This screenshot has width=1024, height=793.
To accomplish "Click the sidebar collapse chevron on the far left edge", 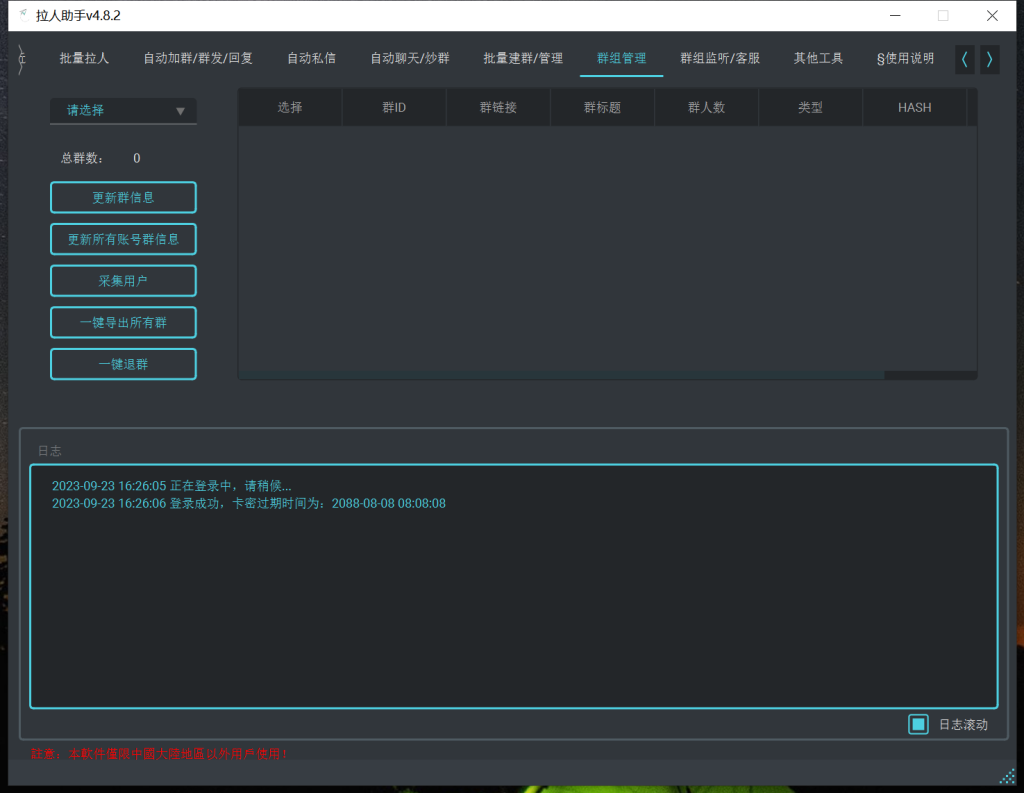I will click(20, 58).
